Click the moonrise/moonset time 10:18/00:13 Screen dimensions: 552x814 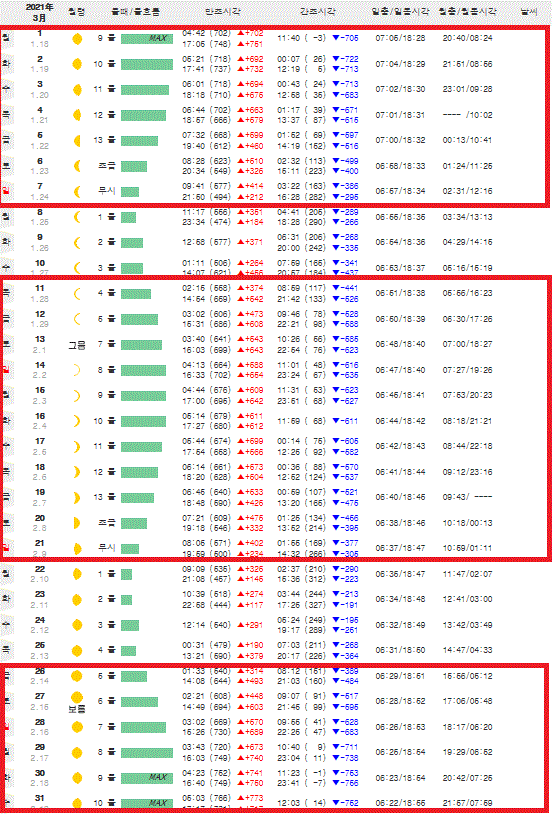pyautogui.click(x=467, y=523)
